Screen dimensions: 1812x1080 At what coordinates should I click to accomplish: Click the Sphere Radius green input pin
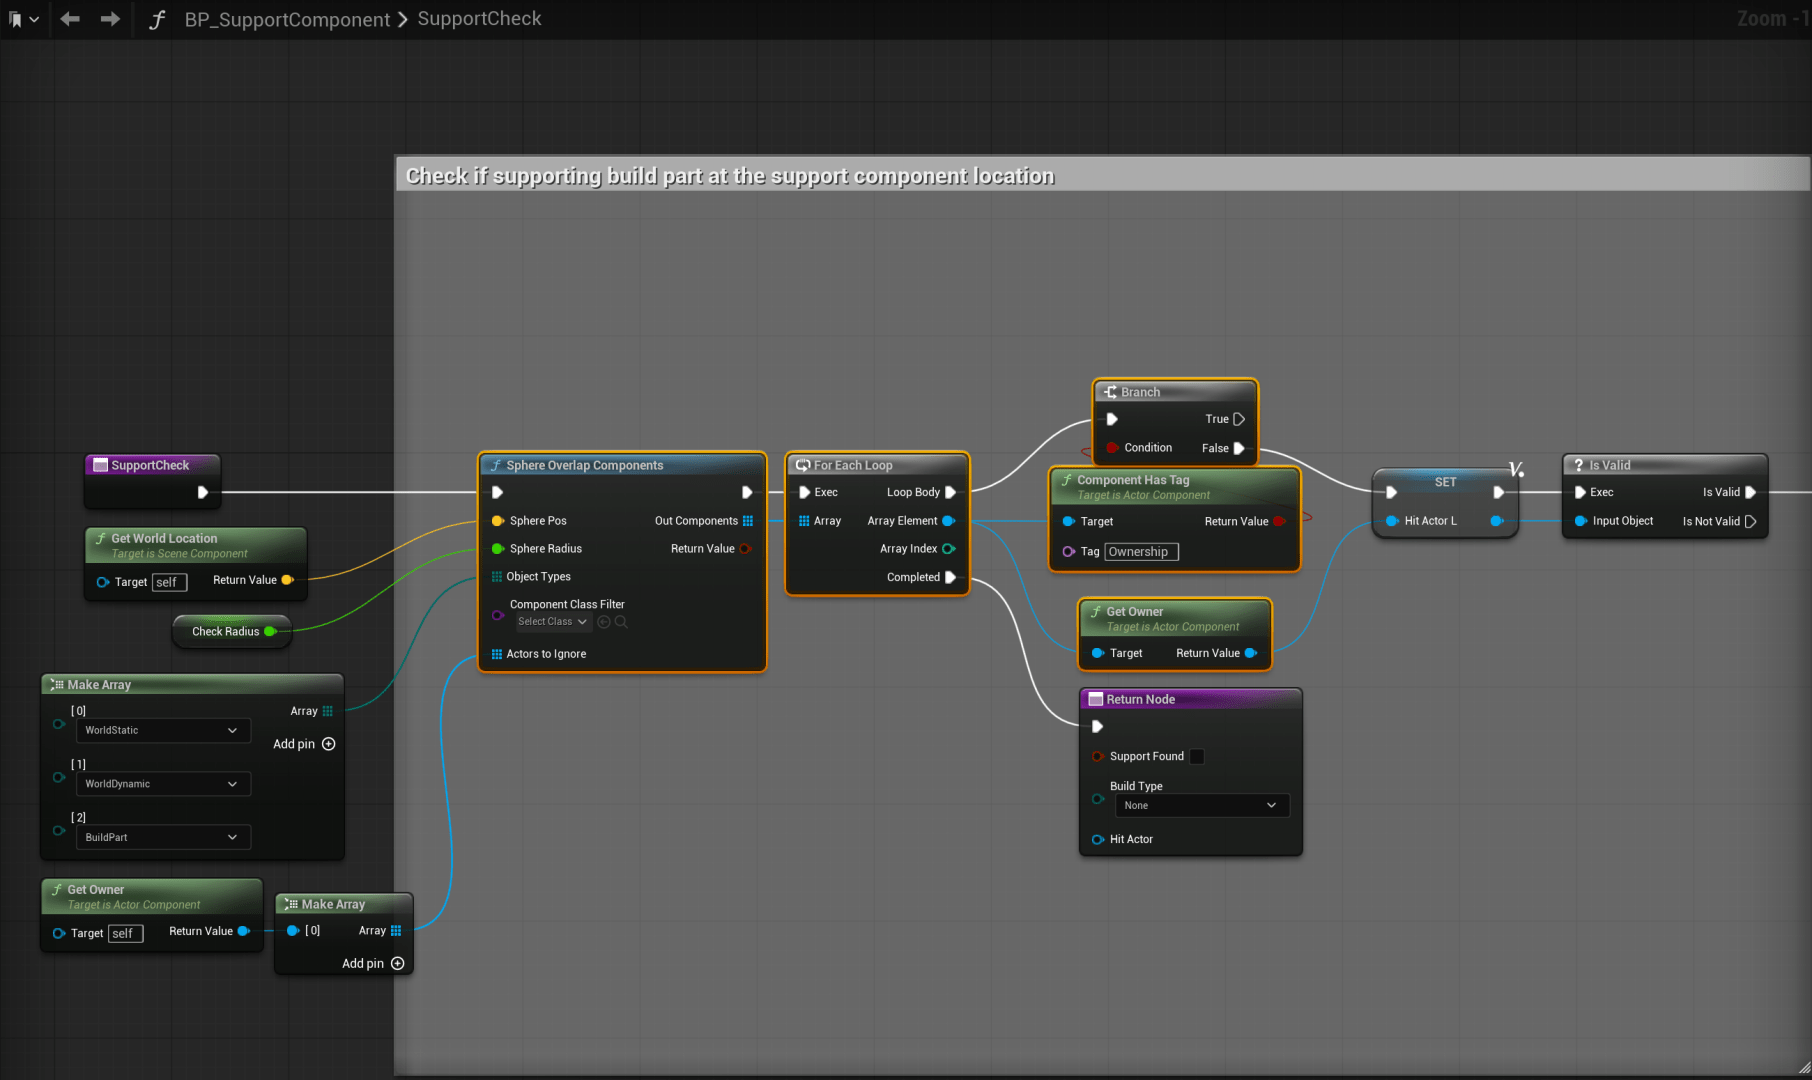click(x=498, y=549)
